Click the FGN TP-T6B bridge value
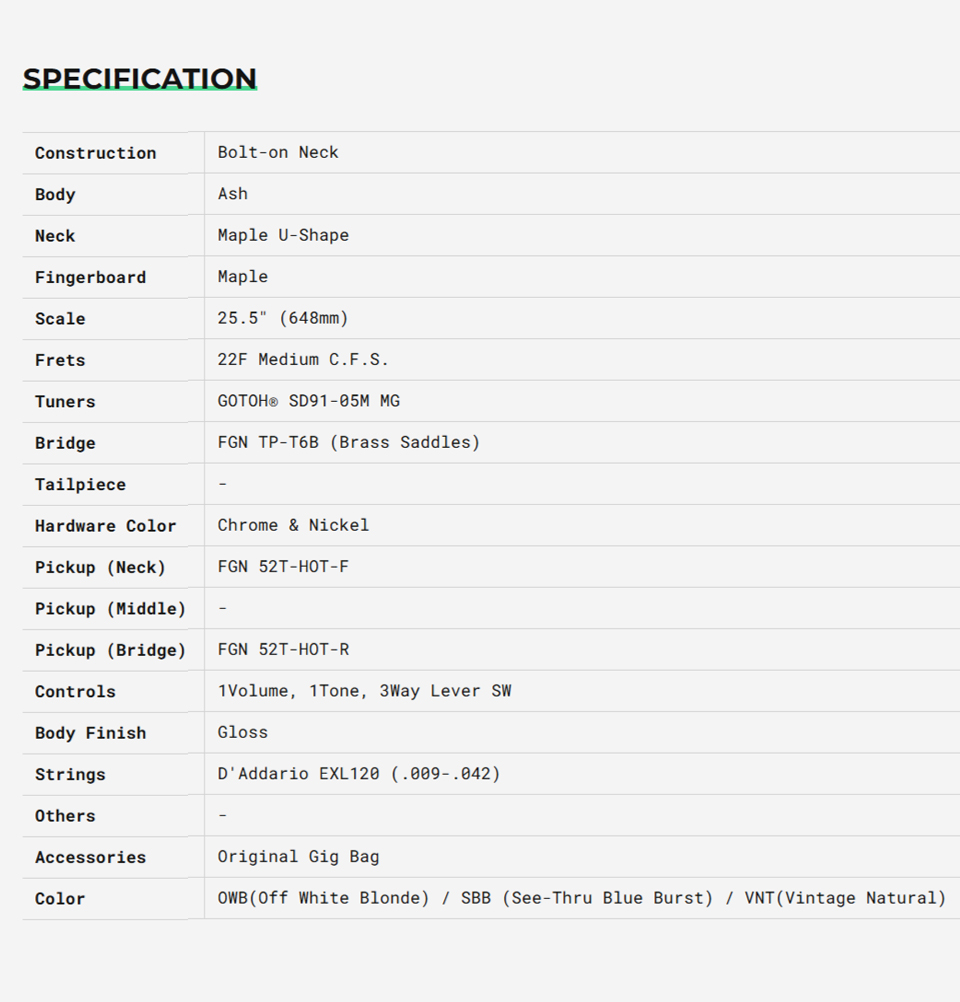Image resolution: width=960 pixels, height=1002 pixels. point(348,442)
